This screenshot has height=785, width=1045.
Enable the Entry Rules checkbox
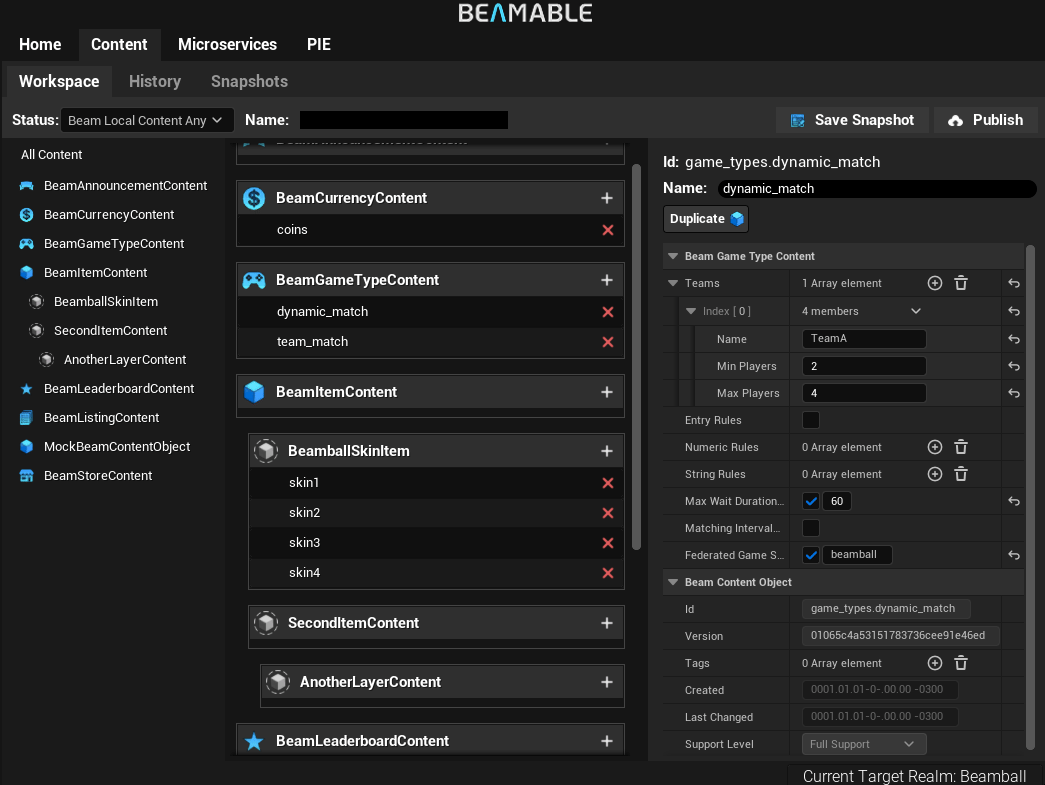pyautogui.click(x=811, y=420)
